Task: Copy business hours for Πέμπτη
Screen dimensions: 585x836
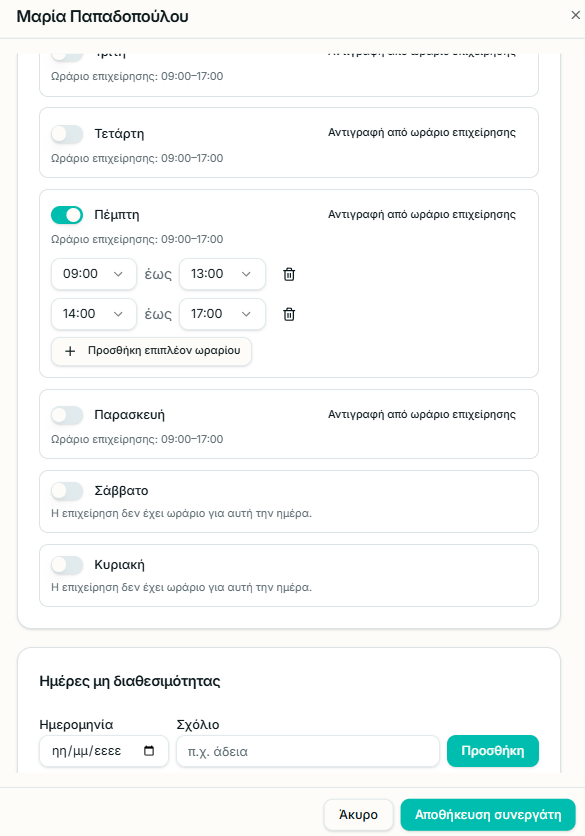Action: (x=422, y=214)
